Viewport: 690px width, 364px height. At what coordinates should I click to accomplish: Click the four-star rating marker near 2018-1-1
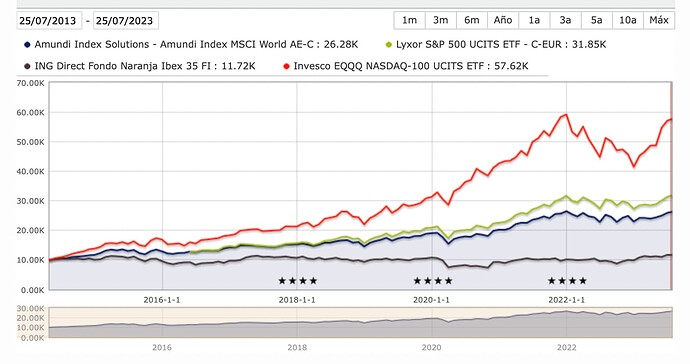coord(298,281)
